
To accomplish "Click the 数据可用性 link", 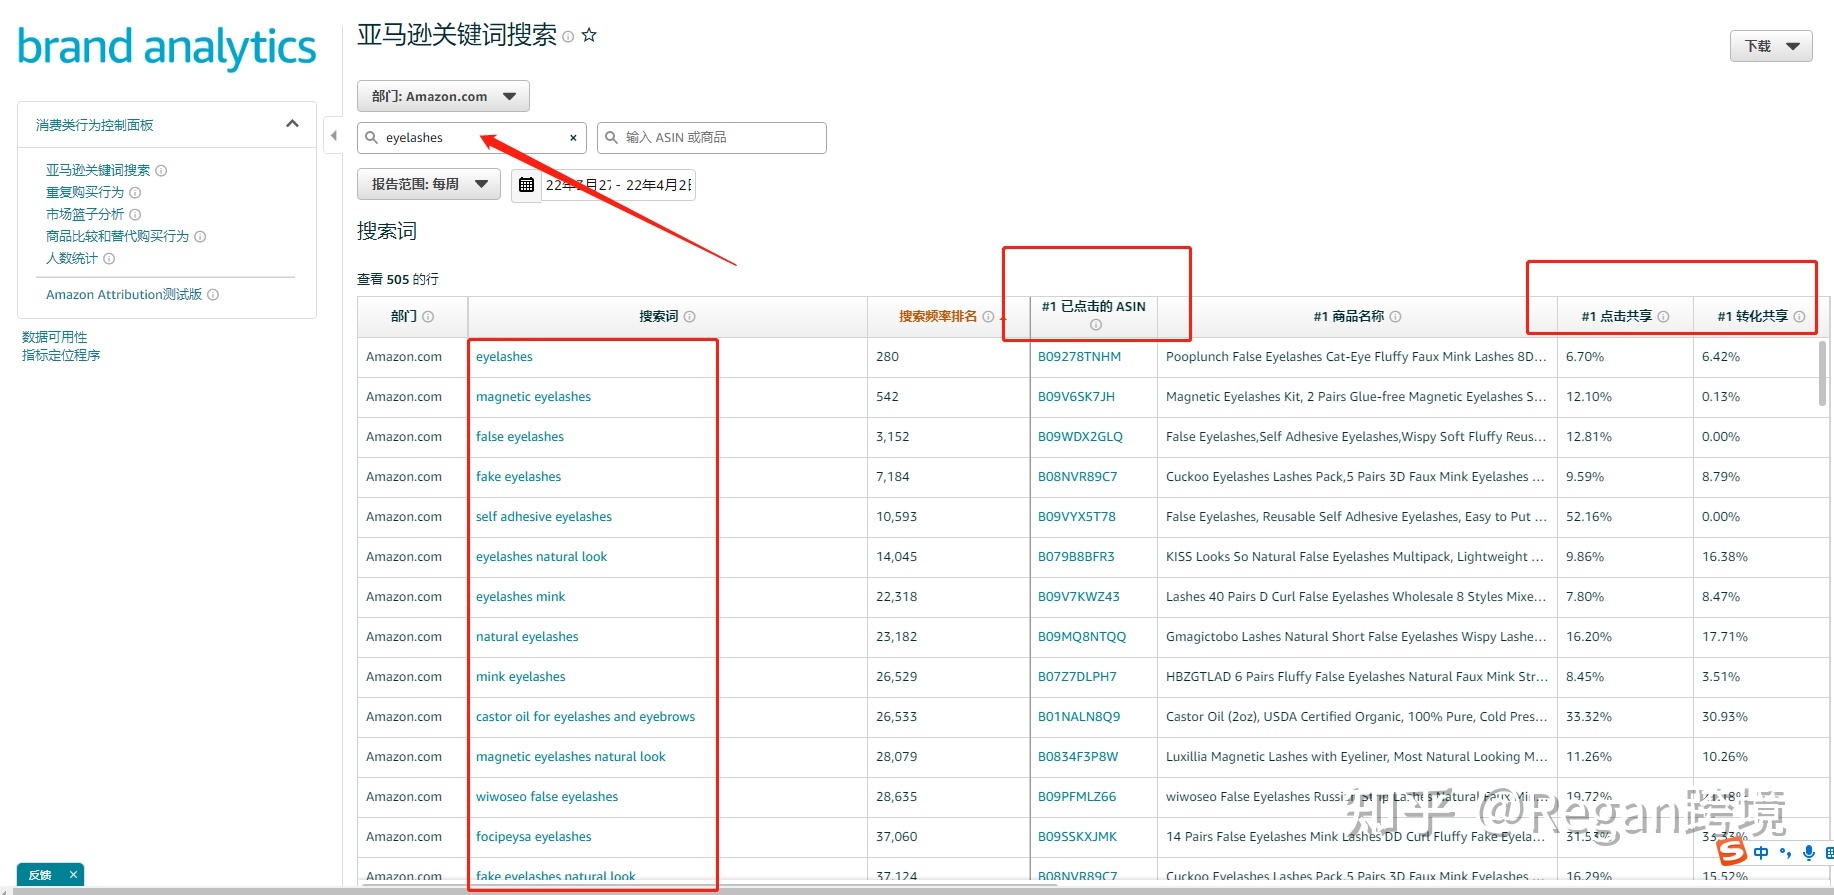I will tap(55, 338).
